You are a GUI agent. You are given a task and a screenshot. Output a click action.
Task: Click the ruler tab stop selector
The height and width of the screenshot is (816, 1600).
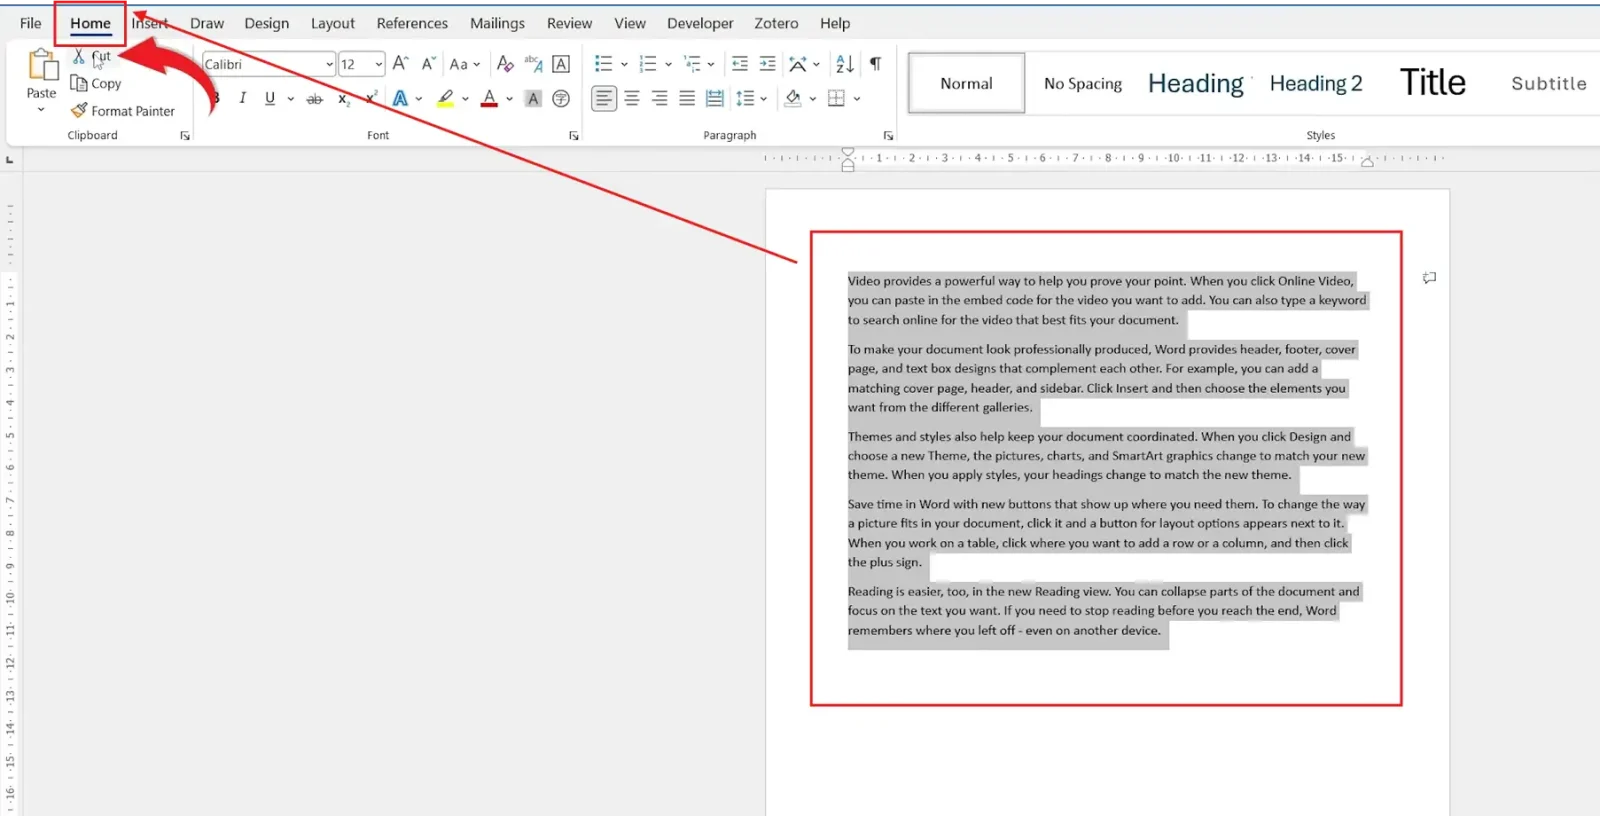click(x=10, y=160)
